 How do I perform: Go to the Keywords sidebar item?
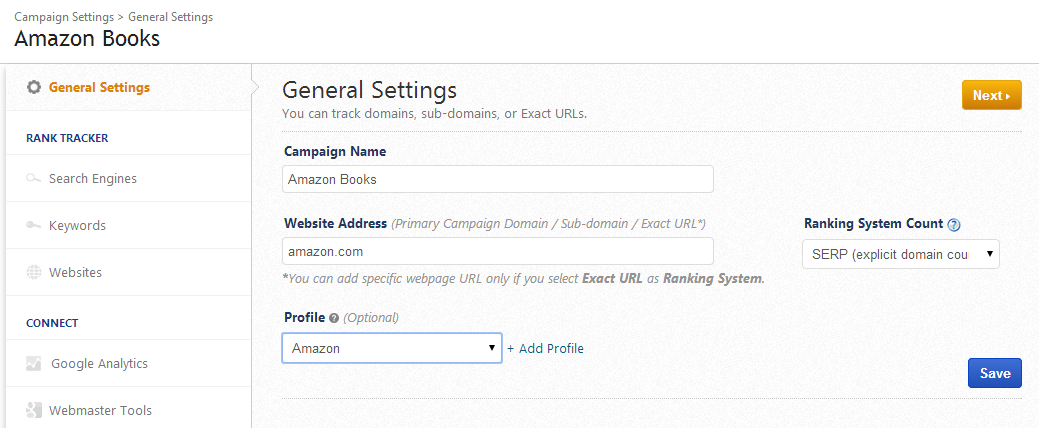77,226
